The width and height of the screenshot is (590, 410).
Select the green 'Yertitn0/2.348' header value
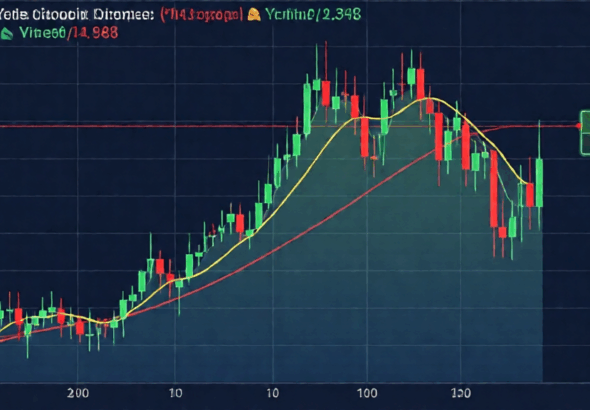click(x=313, y=14)
